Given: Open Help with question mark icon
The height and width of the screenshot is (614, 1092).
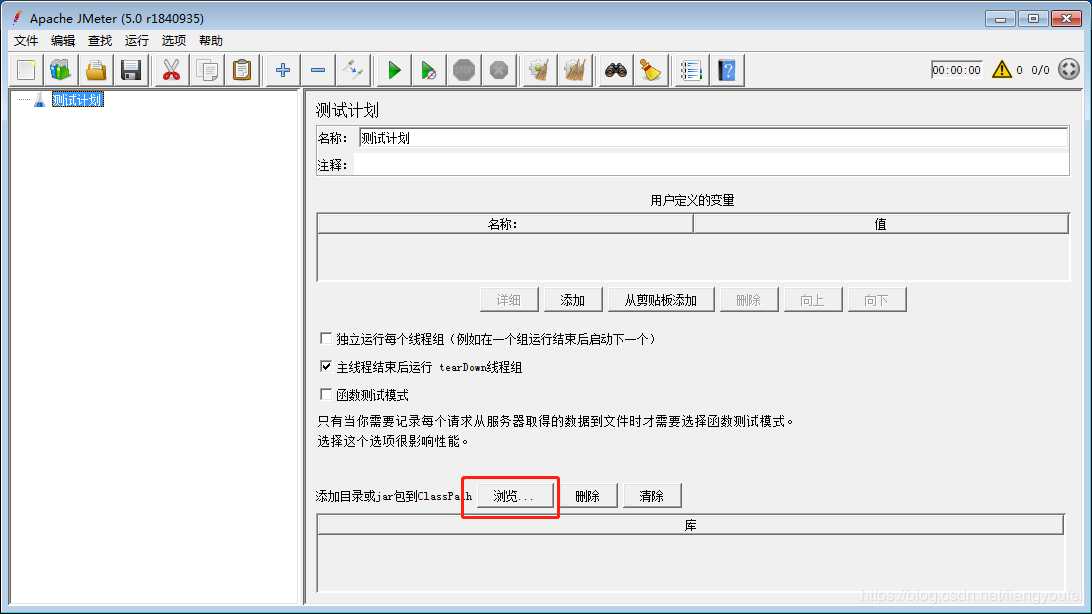Looking at the screenshot, I should click(x=726, y=70).
